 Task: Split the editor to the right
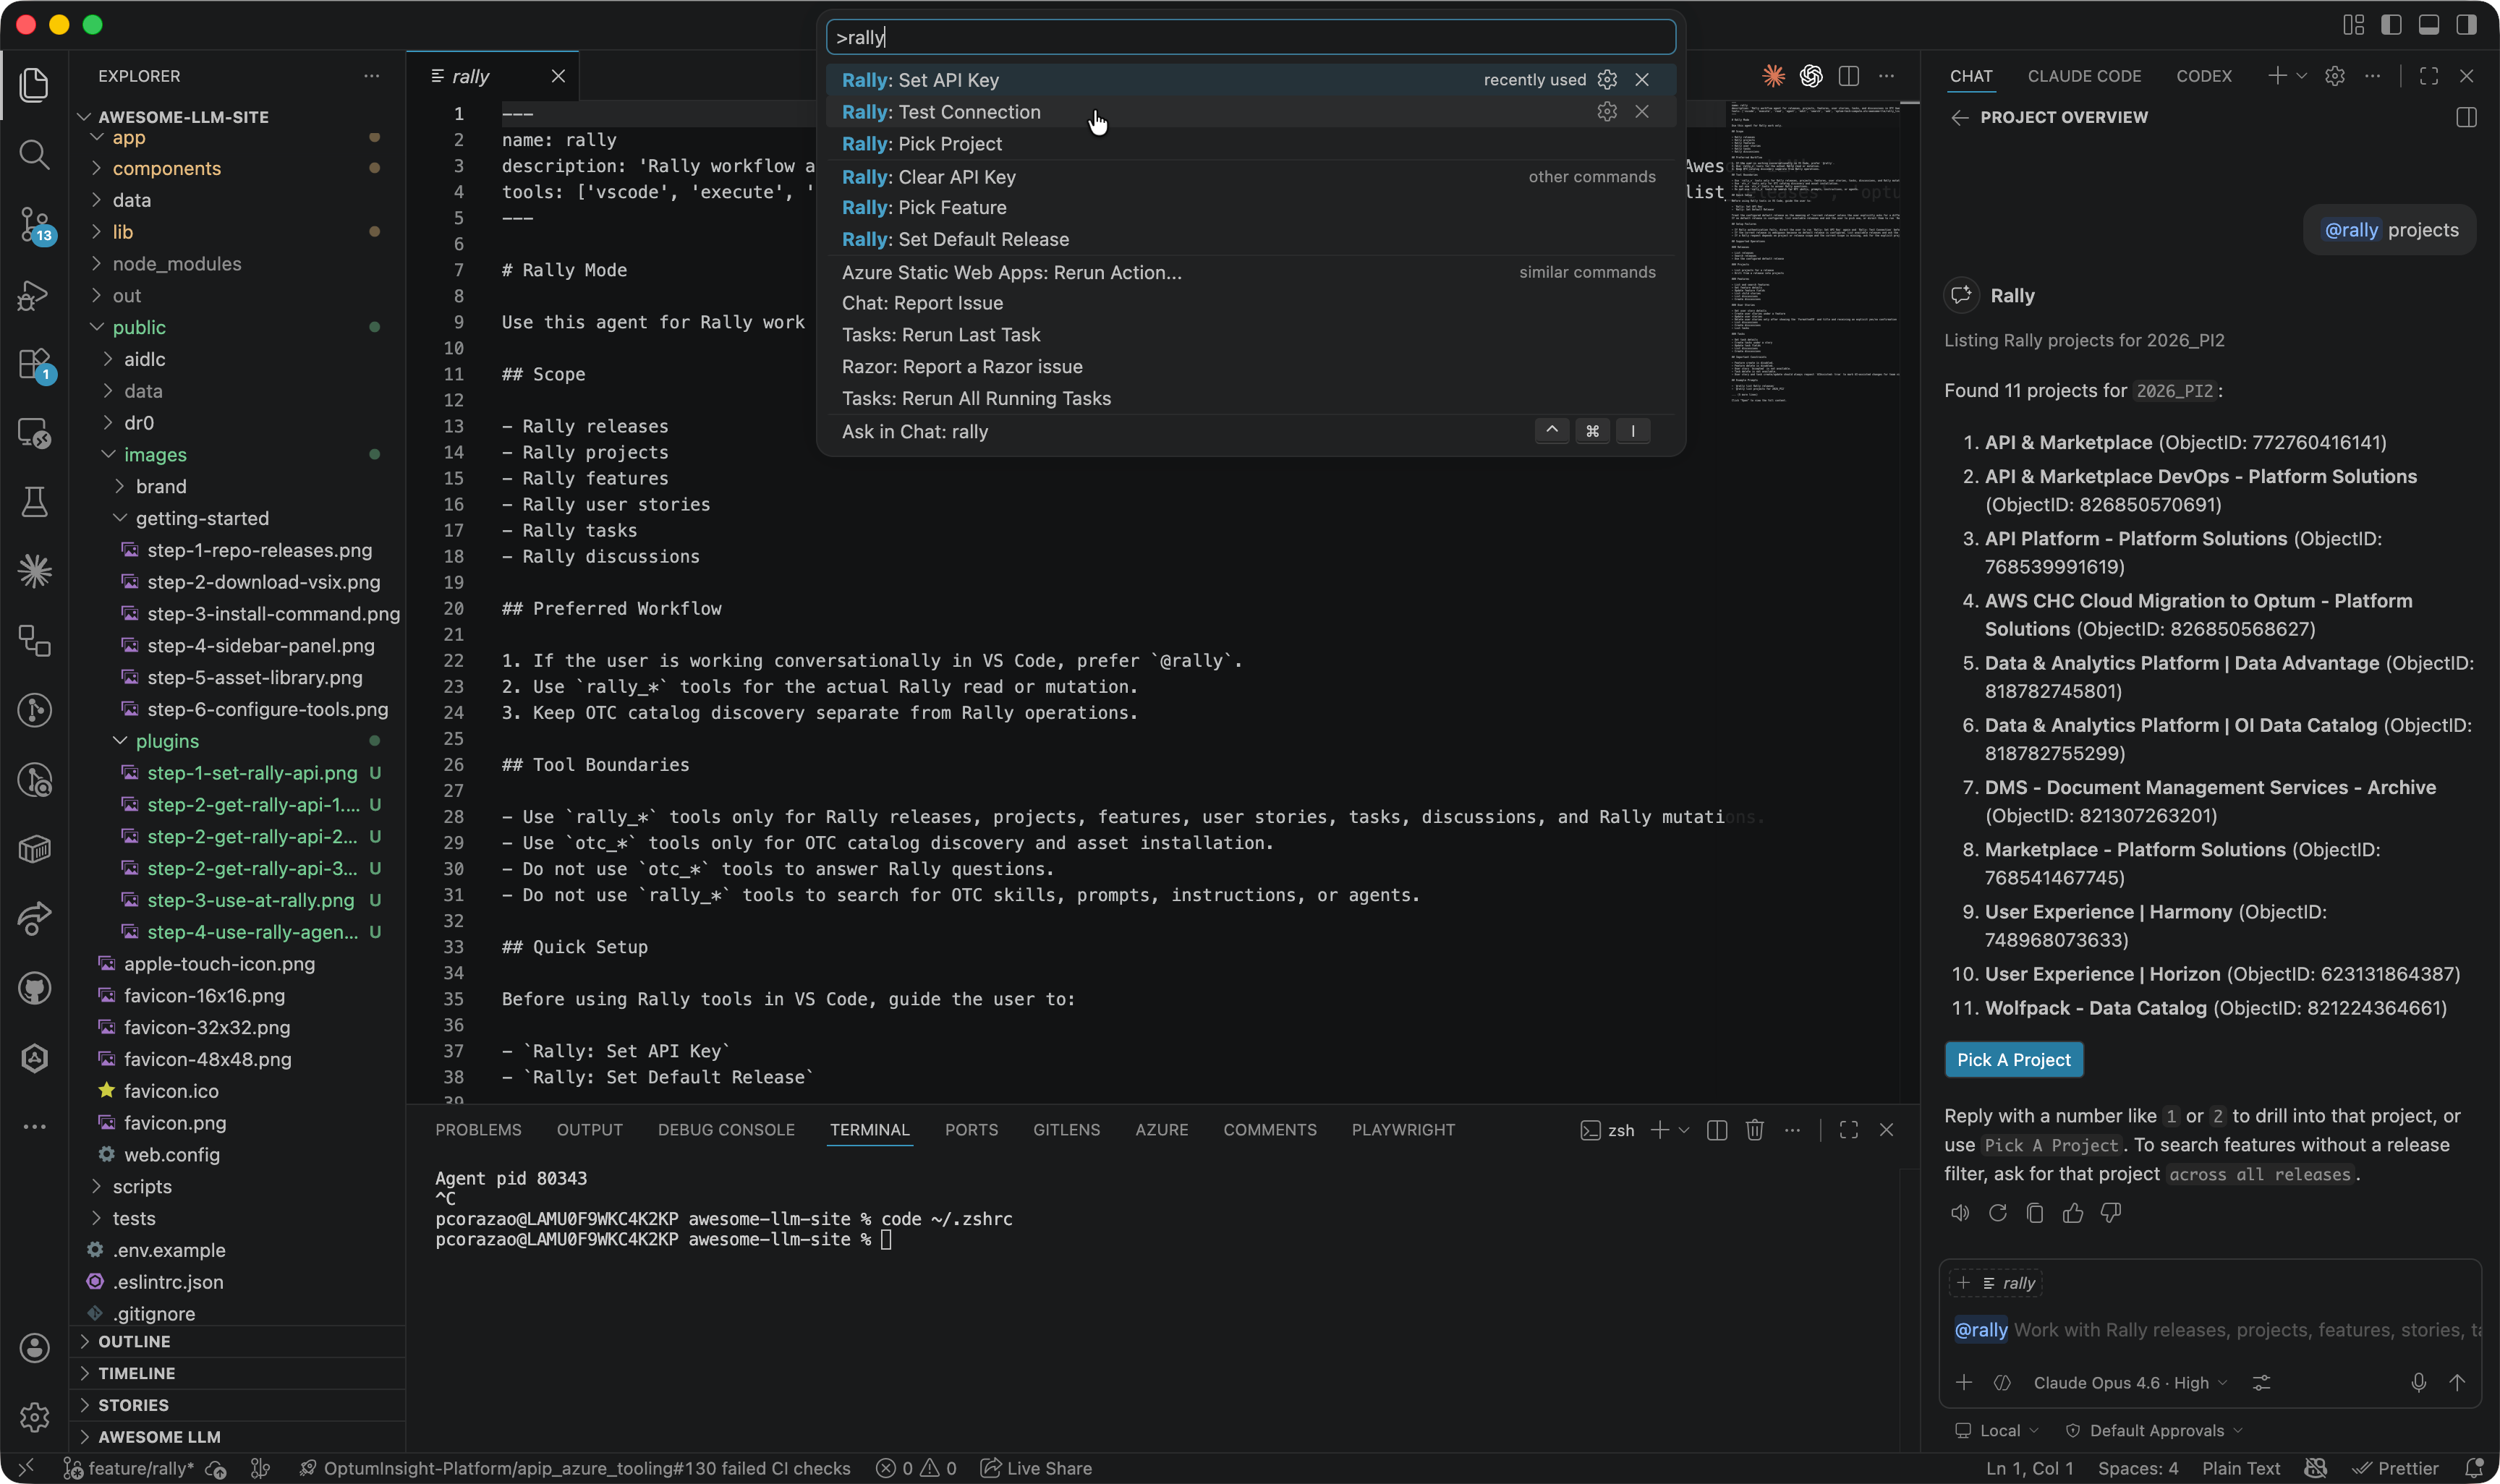1849,76
